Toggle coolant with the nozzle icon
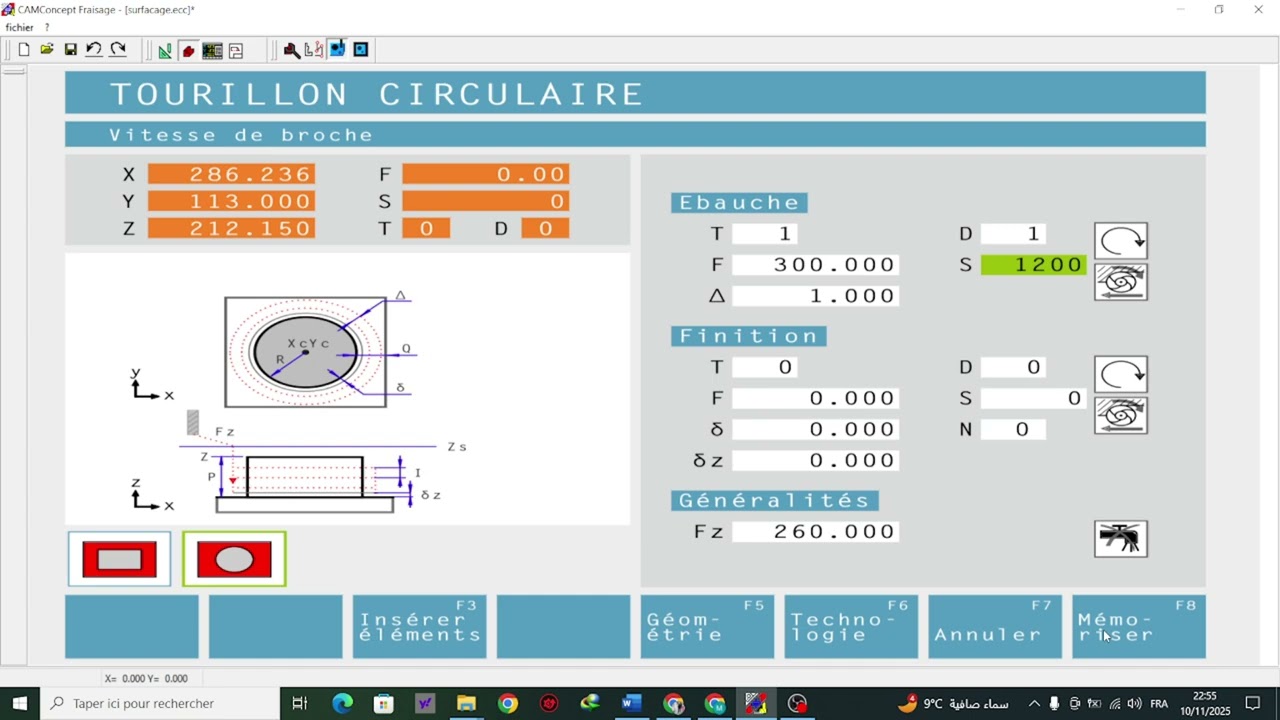Viewport: 1280px width, 720px height. pos(1121,539)
